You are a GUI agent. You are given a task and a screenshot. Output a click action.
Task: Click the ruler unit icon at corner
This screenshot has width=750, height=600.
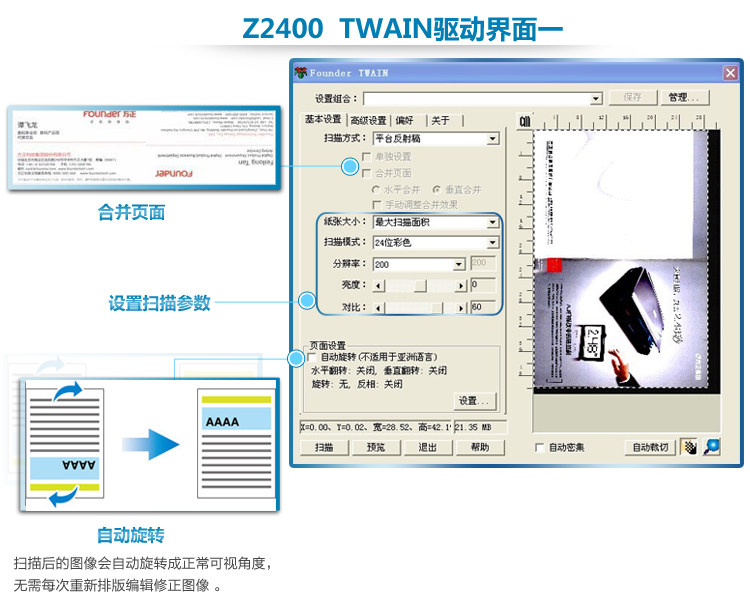pyautogui.click(x=525, y=122)
